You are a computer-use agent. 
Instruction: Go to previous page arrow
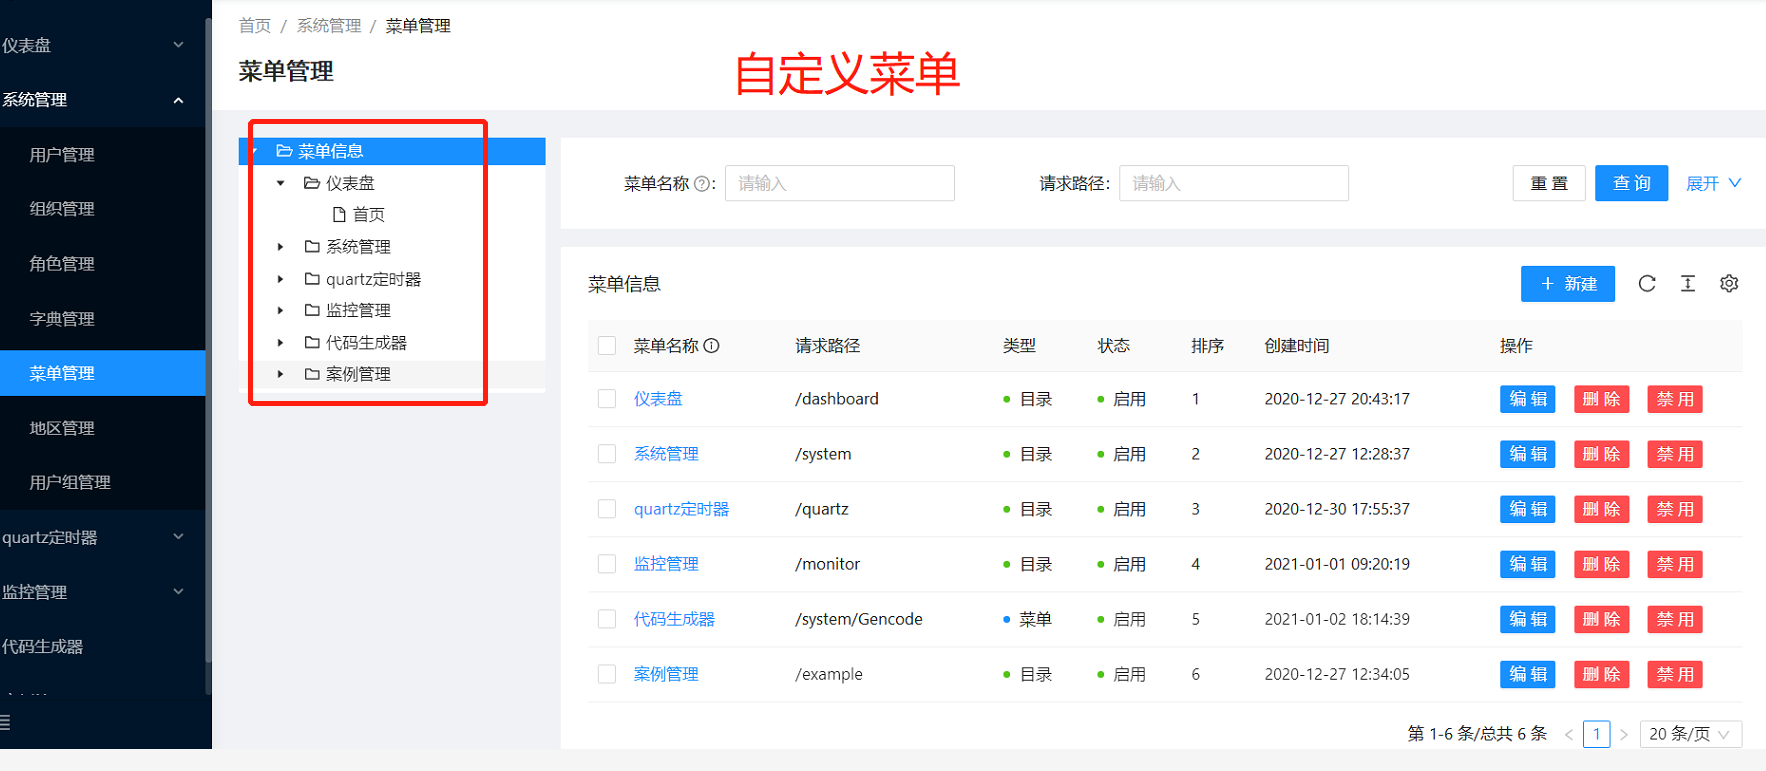(1569, 735)
